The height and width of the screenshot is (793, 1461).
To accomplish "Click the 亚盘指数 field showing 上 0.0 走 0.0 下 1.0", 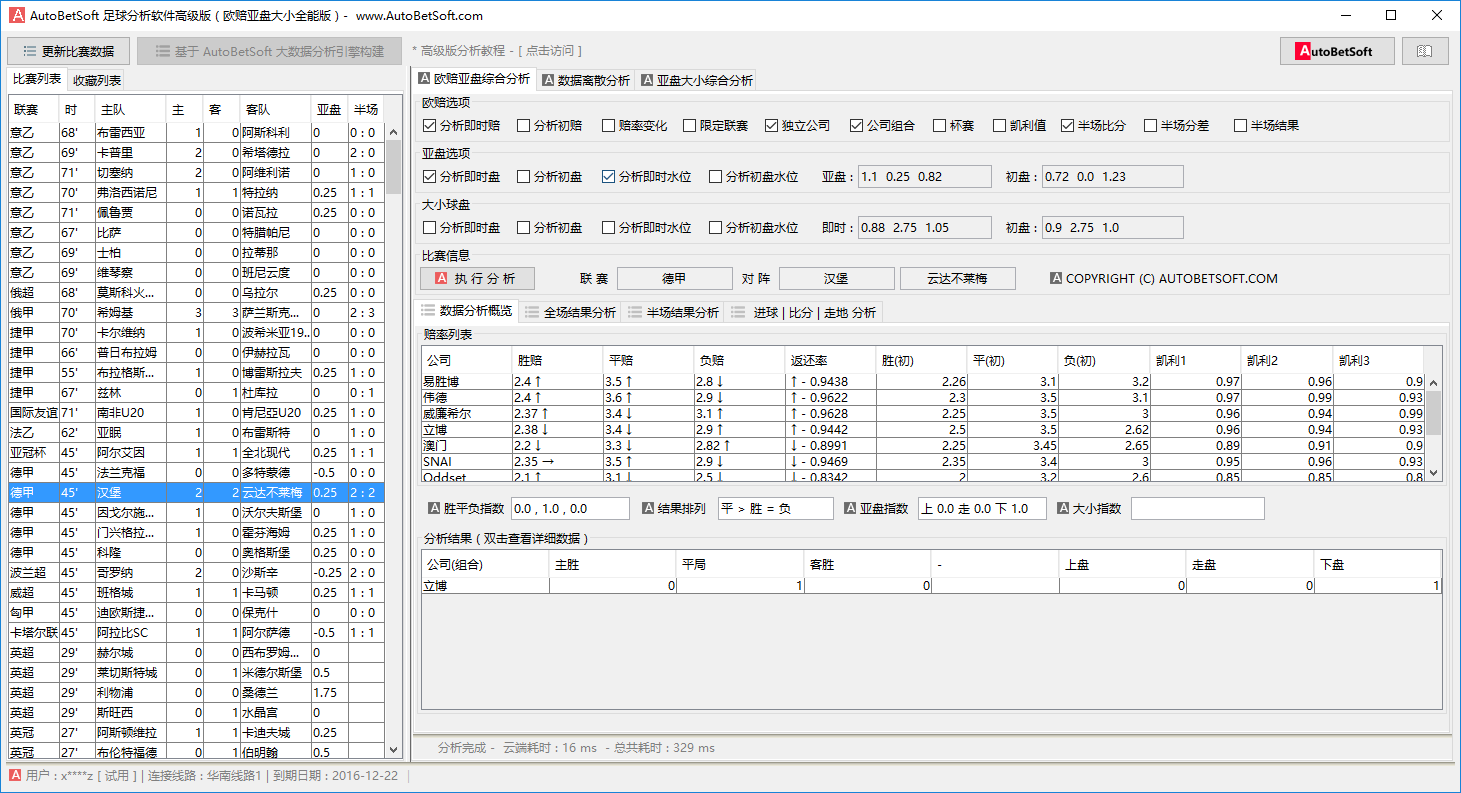I will 982,509.
